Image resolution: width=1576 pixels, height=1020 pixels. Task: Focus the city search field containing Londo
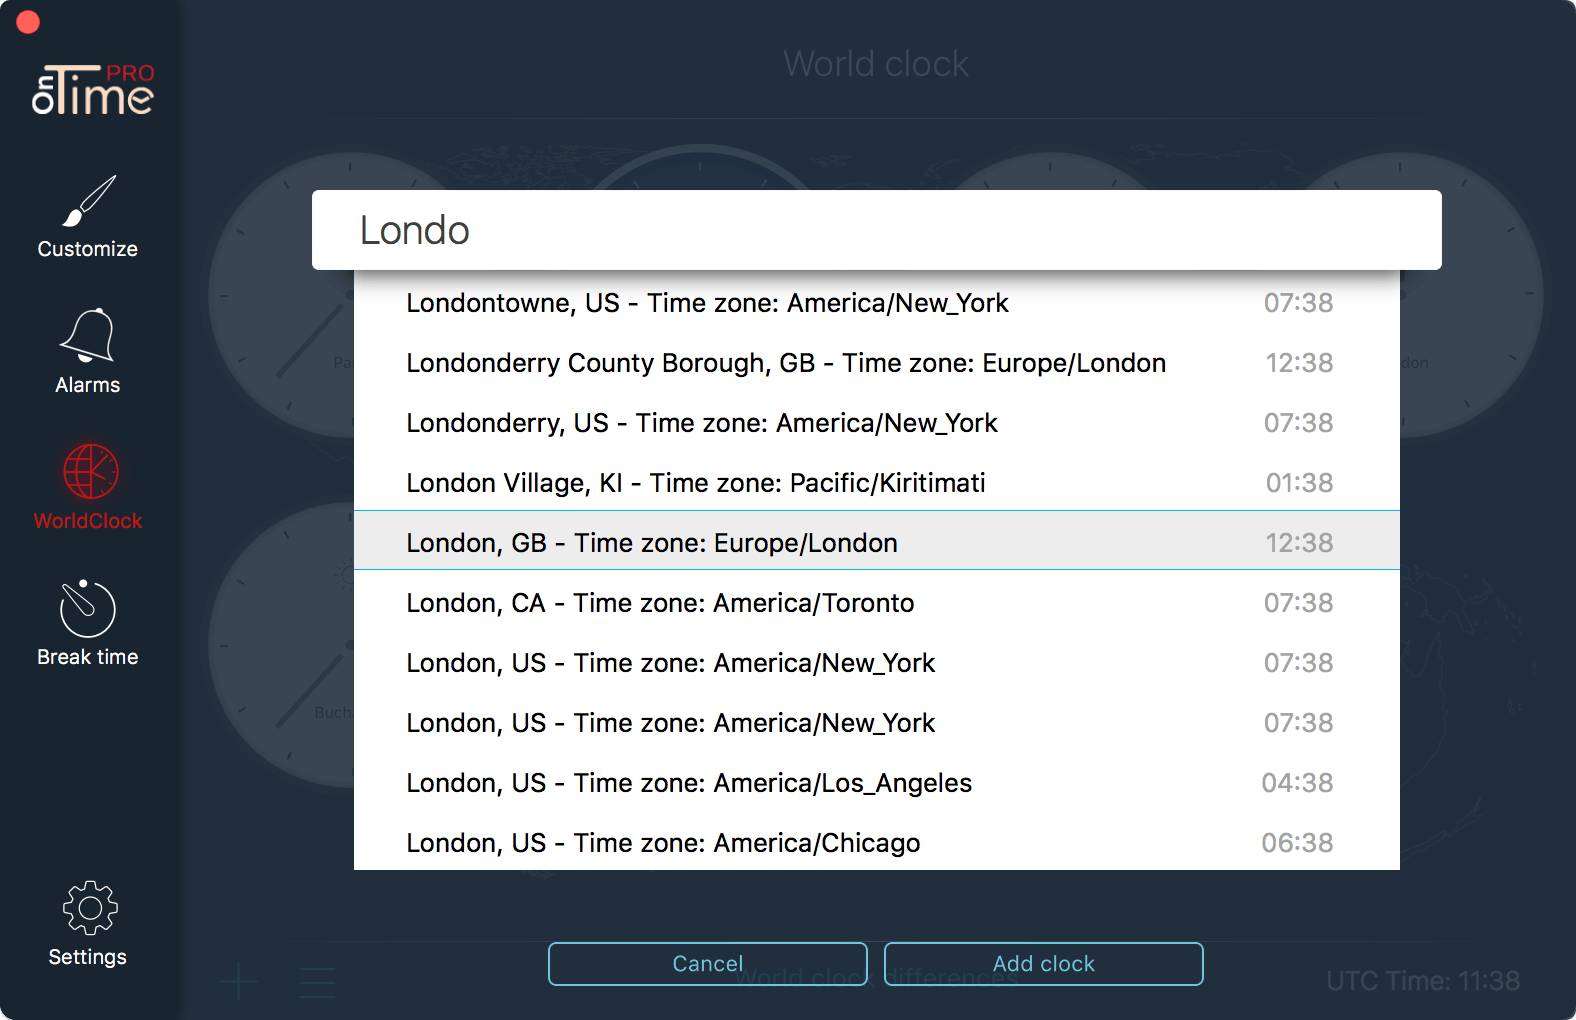[877, 230]
